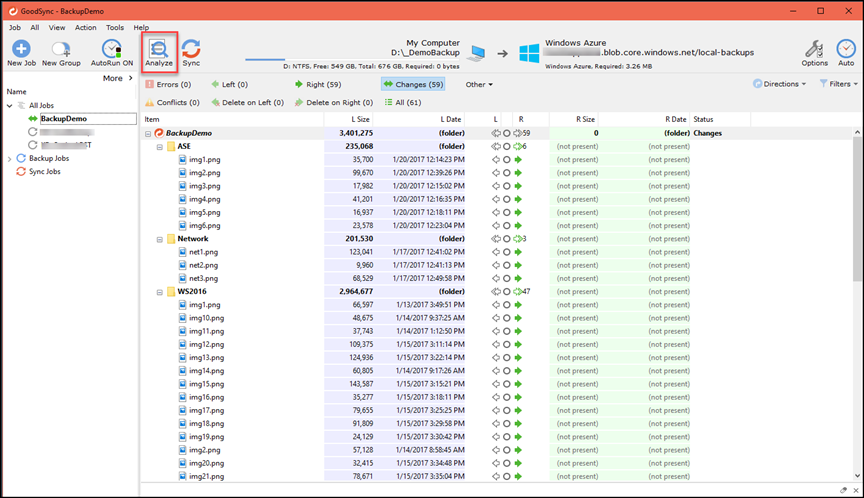
Task: Select do-nothing circle for net1.png
Action: 507,252
